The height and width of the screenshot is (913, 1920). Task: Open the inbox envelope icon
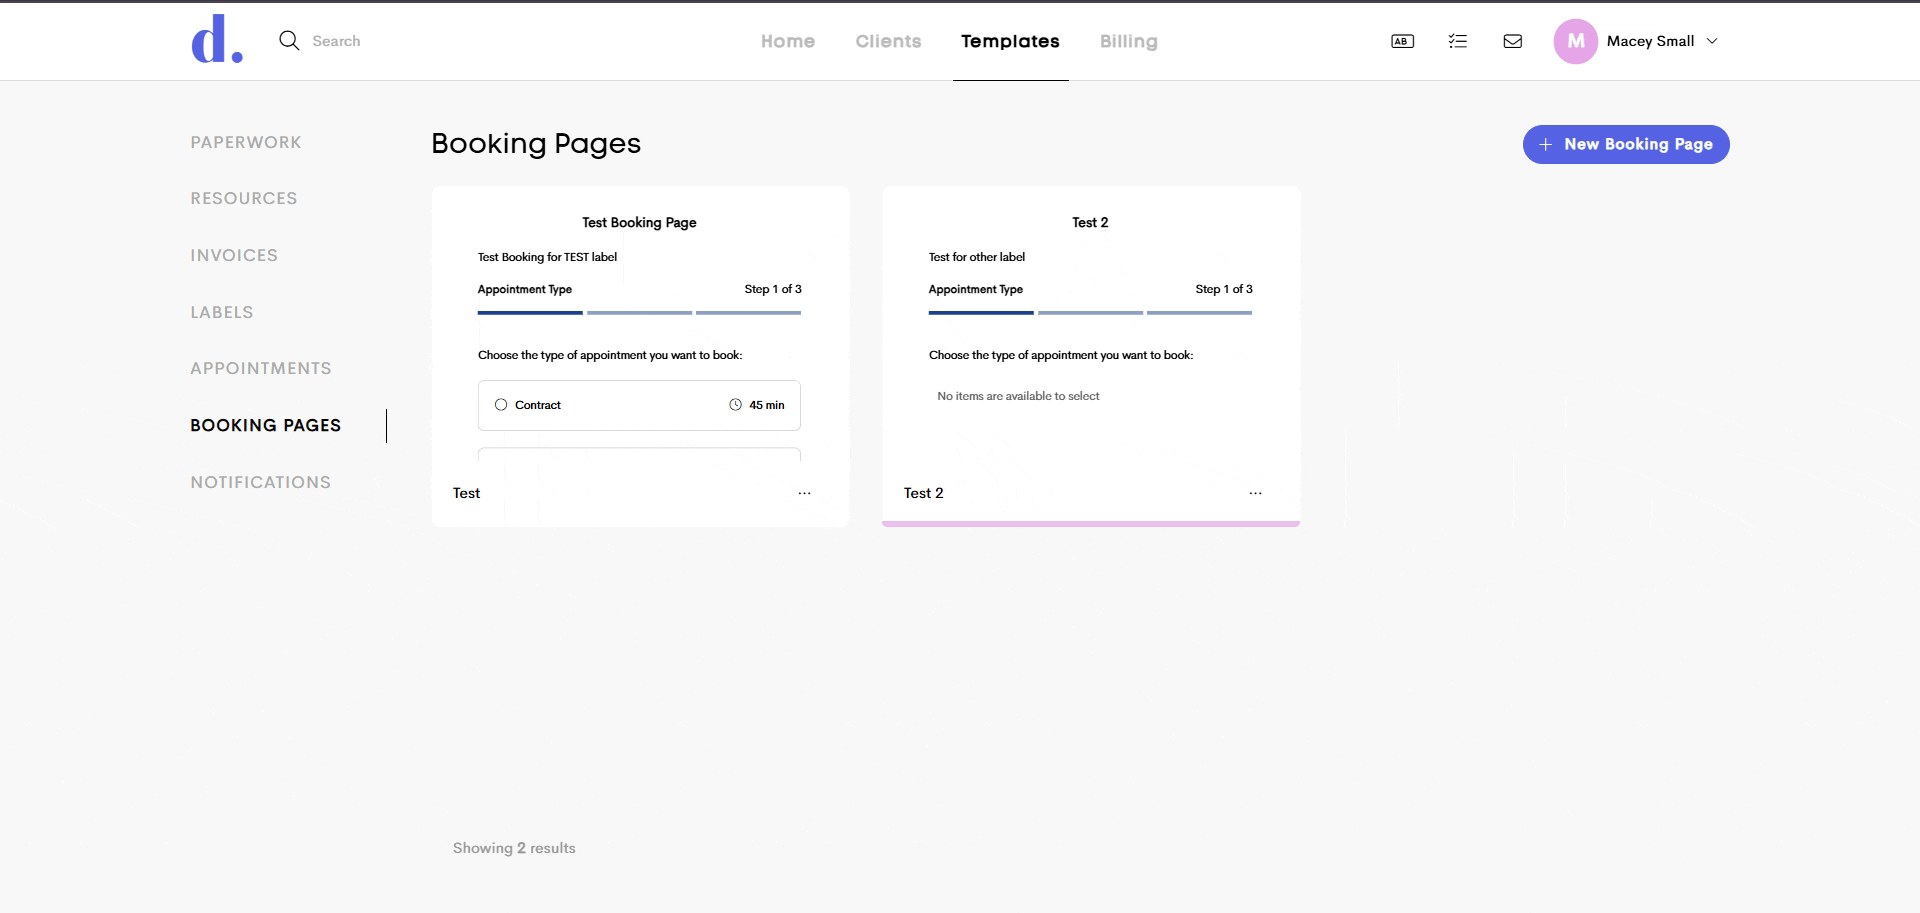coord(1512,41)
